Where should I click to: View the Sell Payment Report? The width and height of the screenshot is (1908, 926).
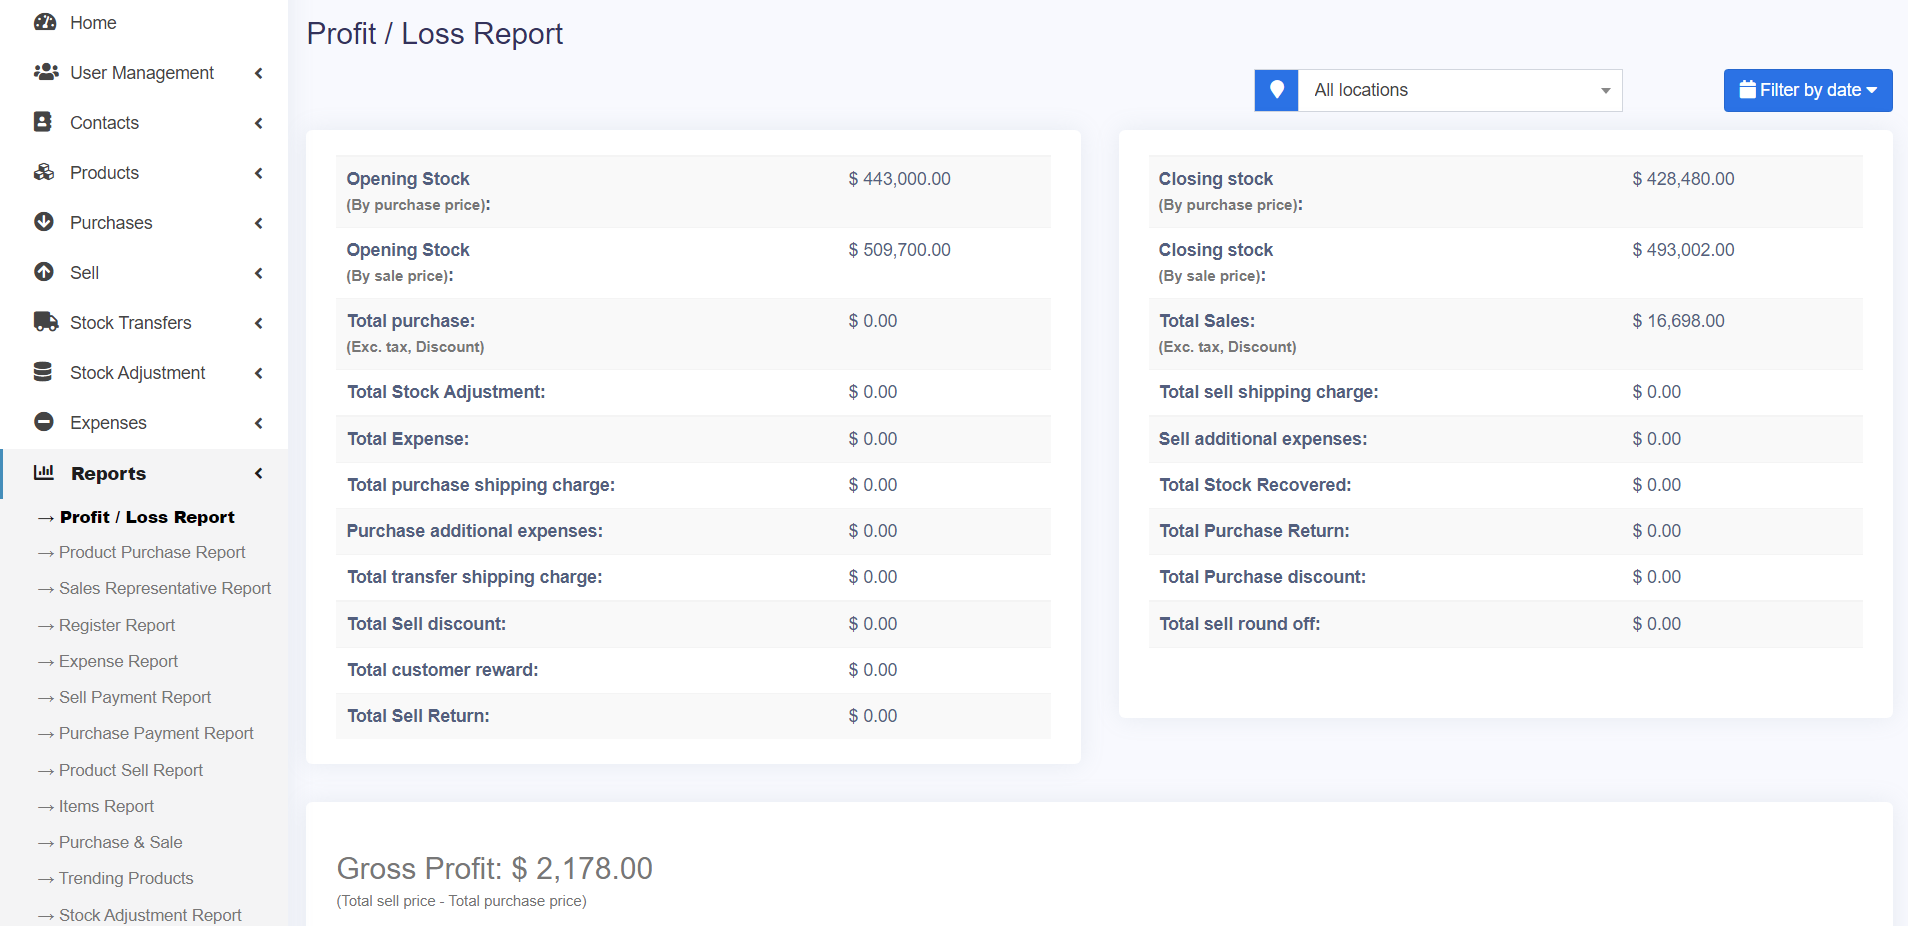pyautogui.click(x=135, y=697)
